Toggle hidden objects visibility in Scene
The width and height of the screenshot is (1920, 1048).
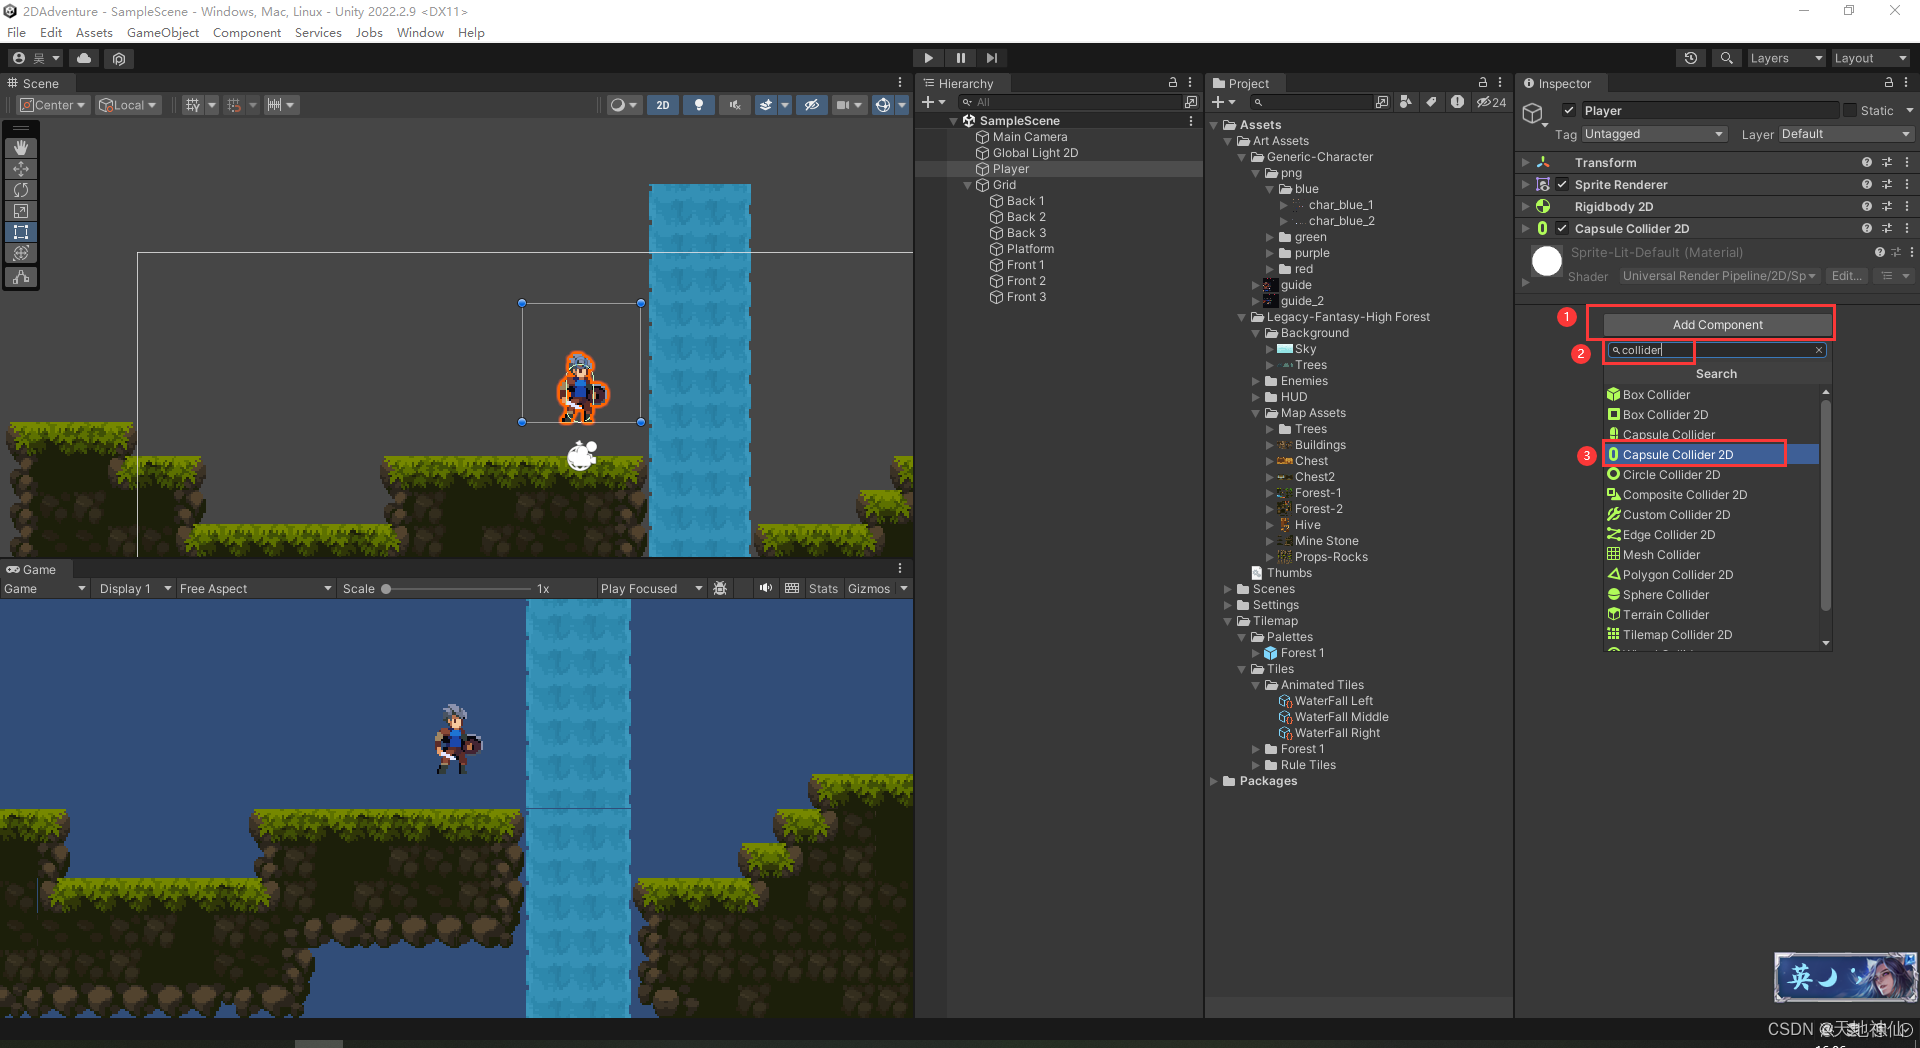coord(812,105)
